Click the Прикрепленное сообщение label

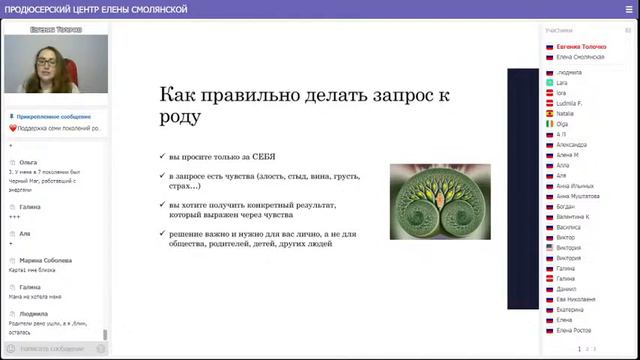click(53, 117)
